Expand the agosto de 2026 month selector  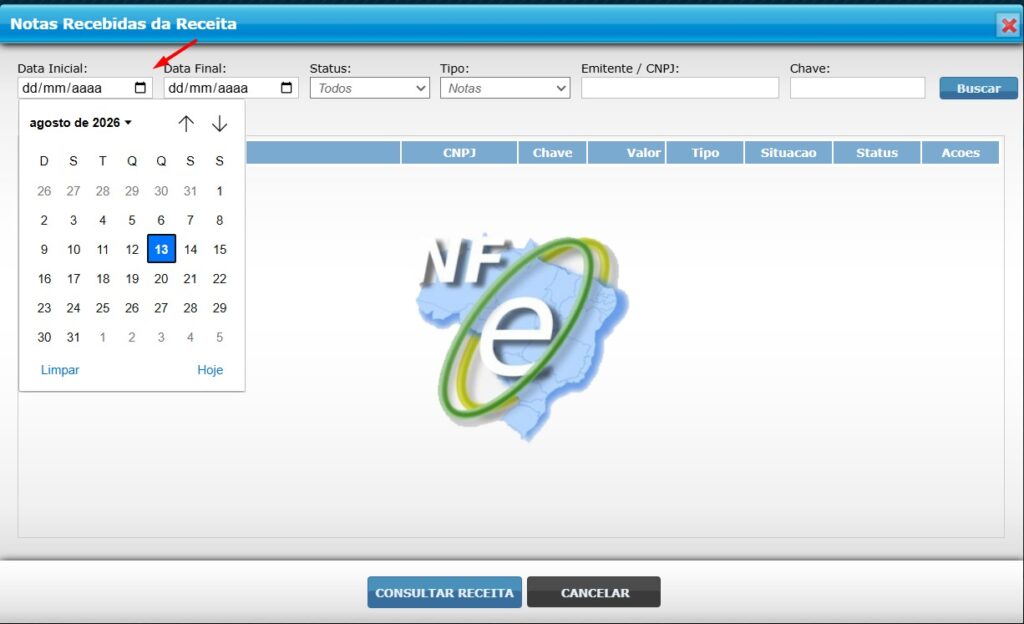pyautogui.click(x=80, y=123)
